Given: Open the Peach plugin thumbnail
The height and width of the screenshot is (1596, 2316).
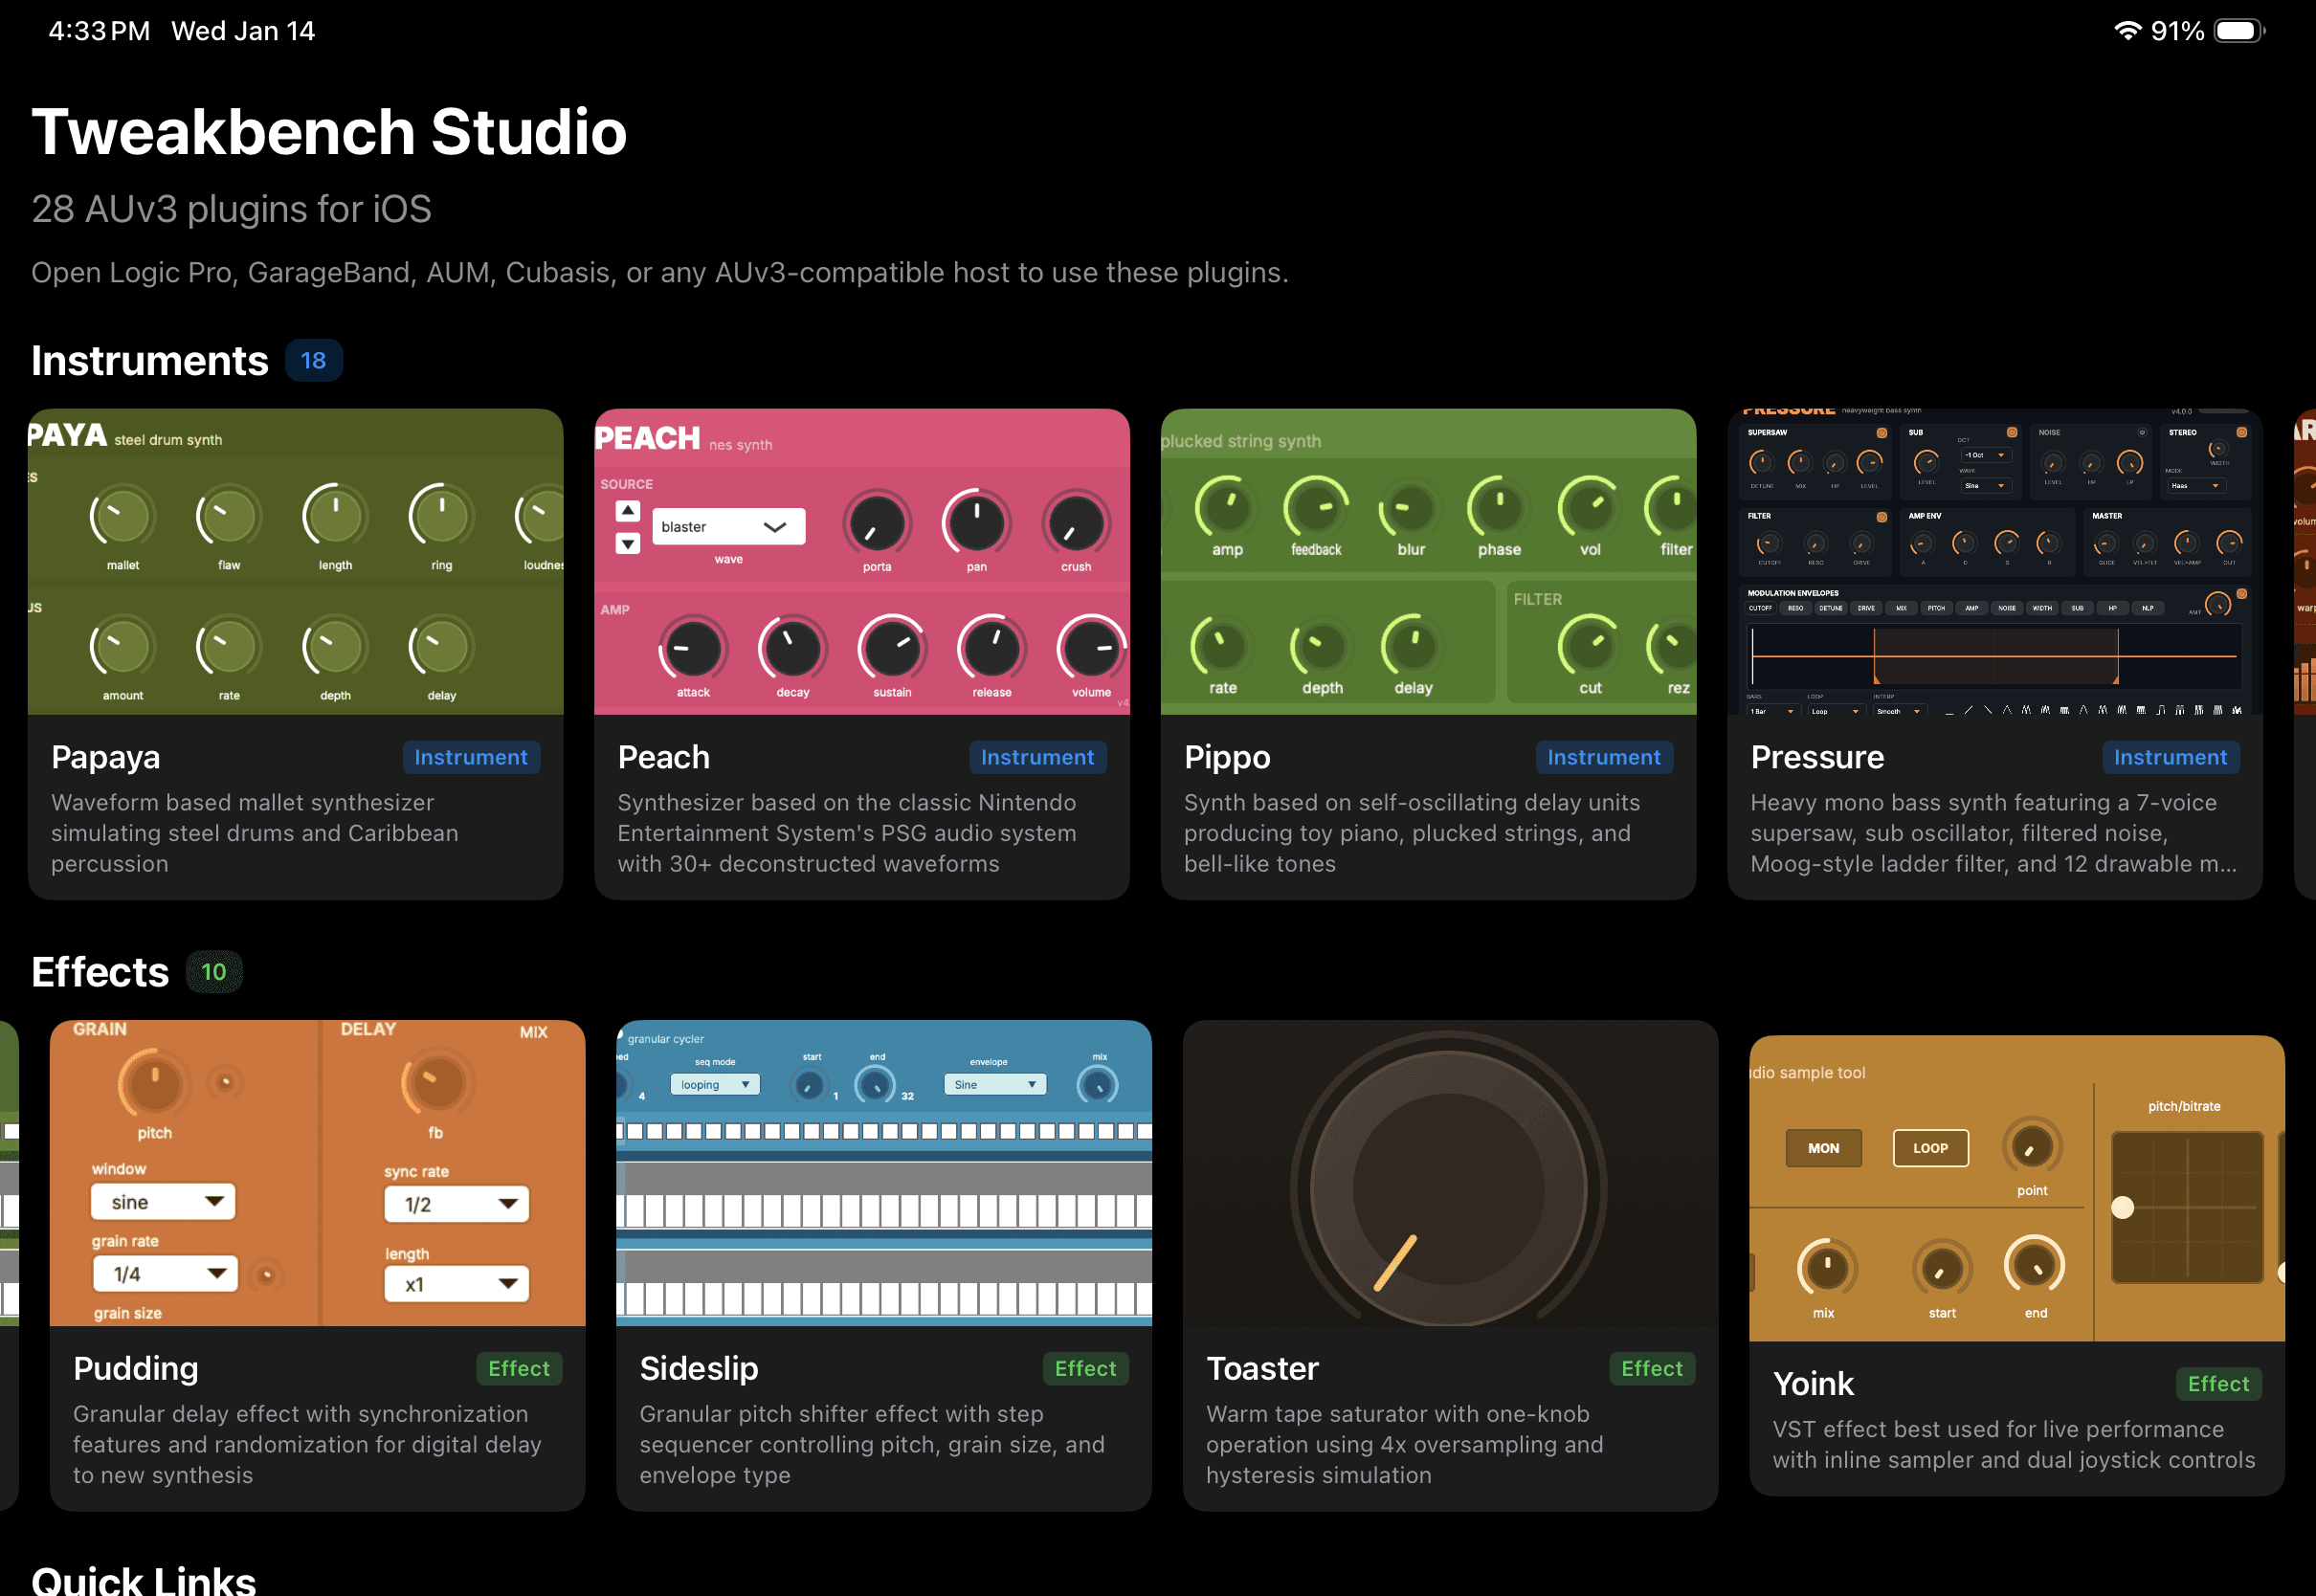Looking at the screenshot, I should point(861,561).
